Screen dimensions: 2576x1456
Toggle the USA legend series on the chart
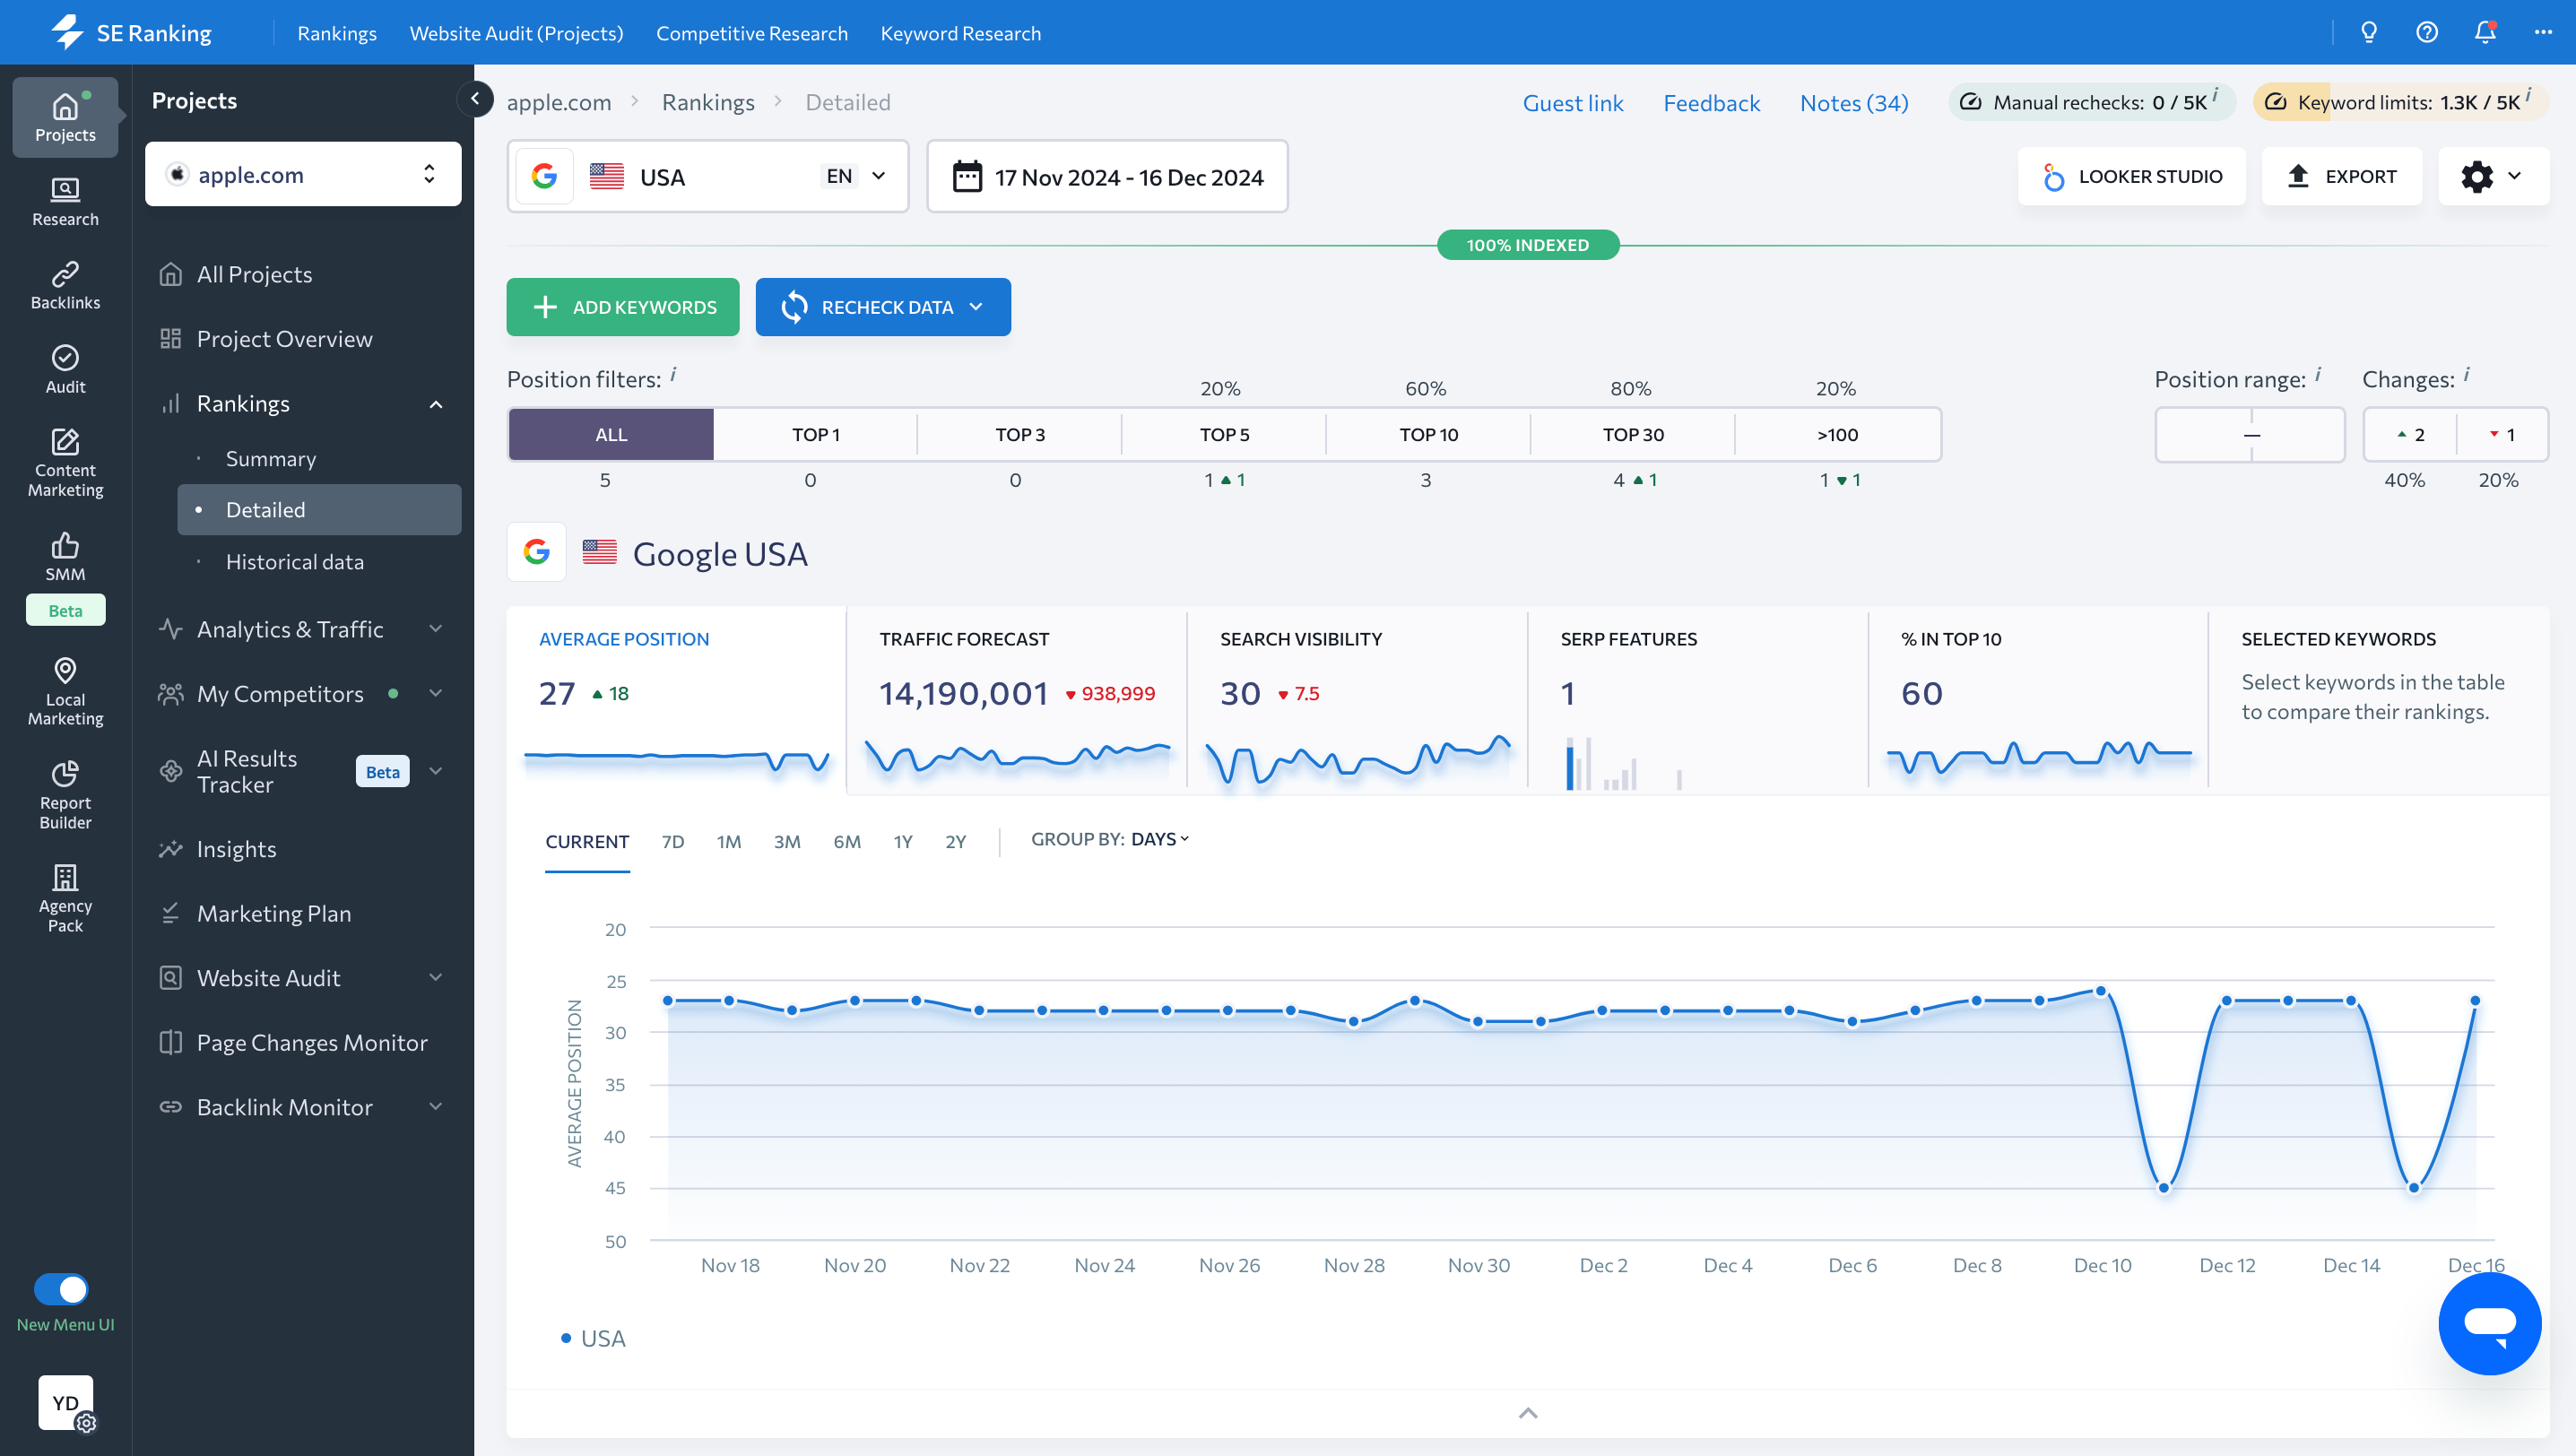tap(593, 1338)
